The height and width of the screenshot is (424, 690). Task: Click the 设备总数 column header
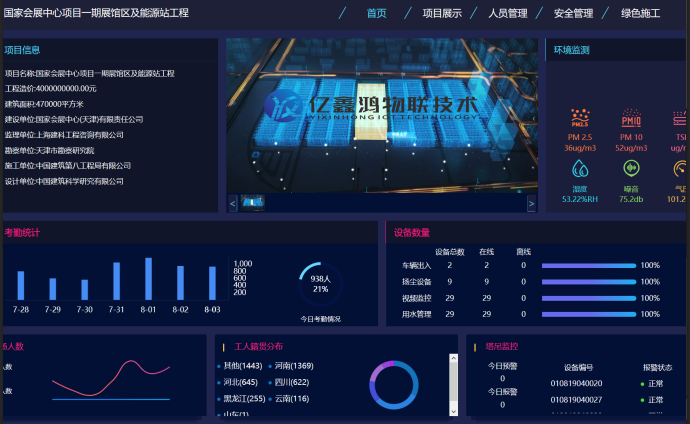(x=450, y=252)
